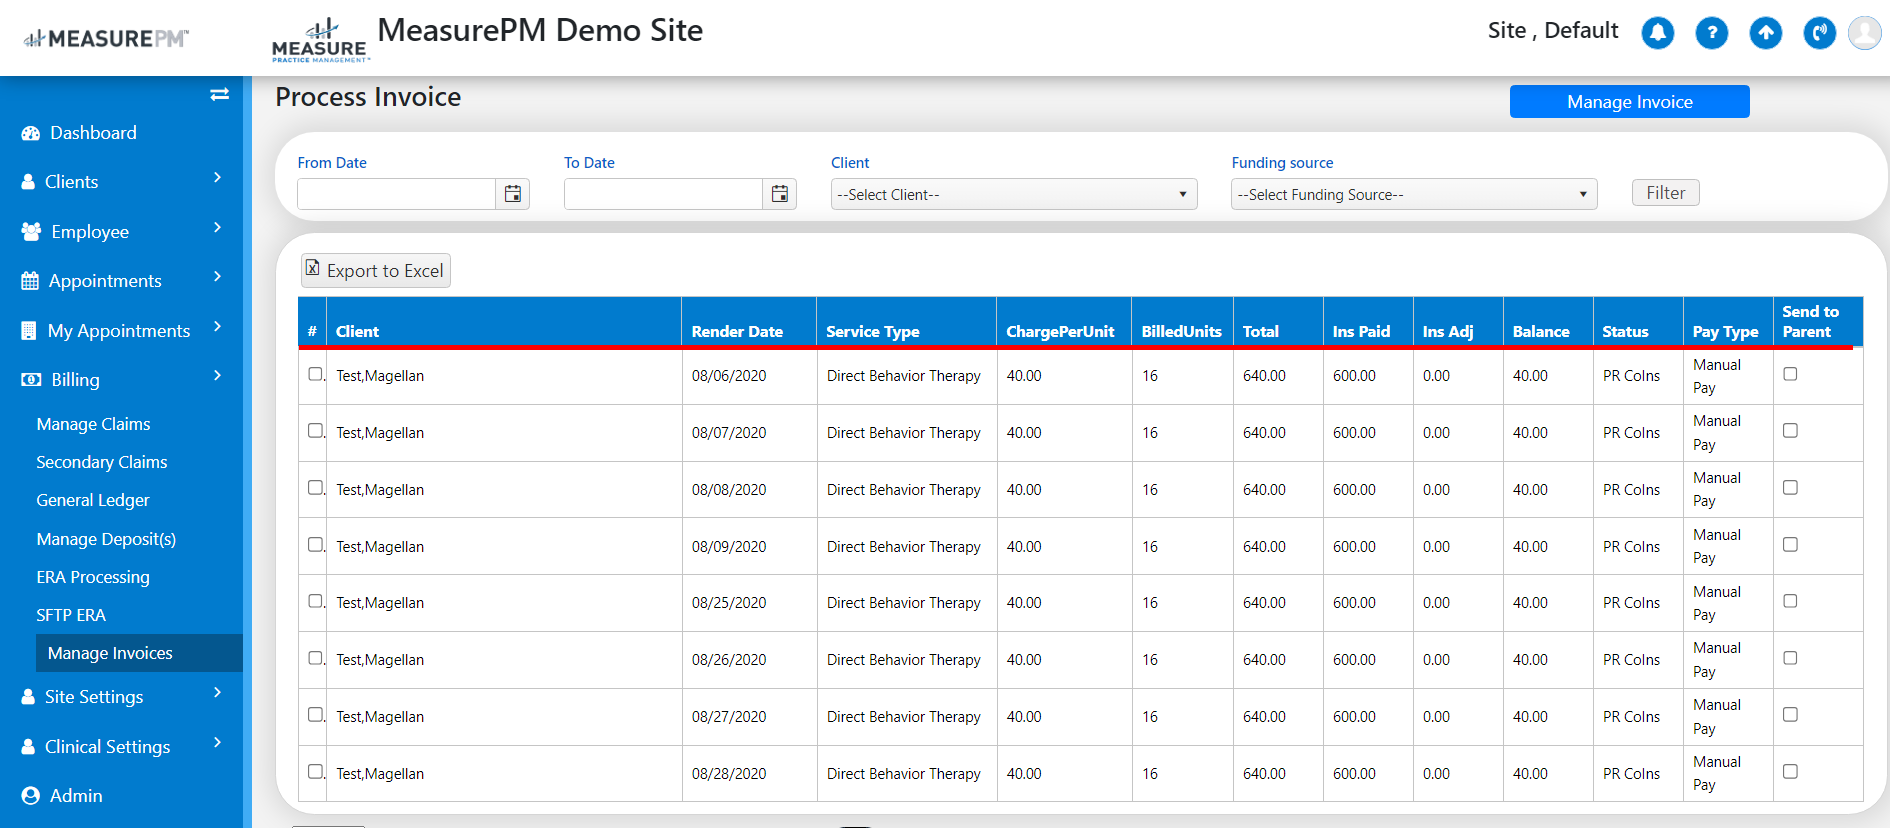Open Secondary Claims page

102,462
